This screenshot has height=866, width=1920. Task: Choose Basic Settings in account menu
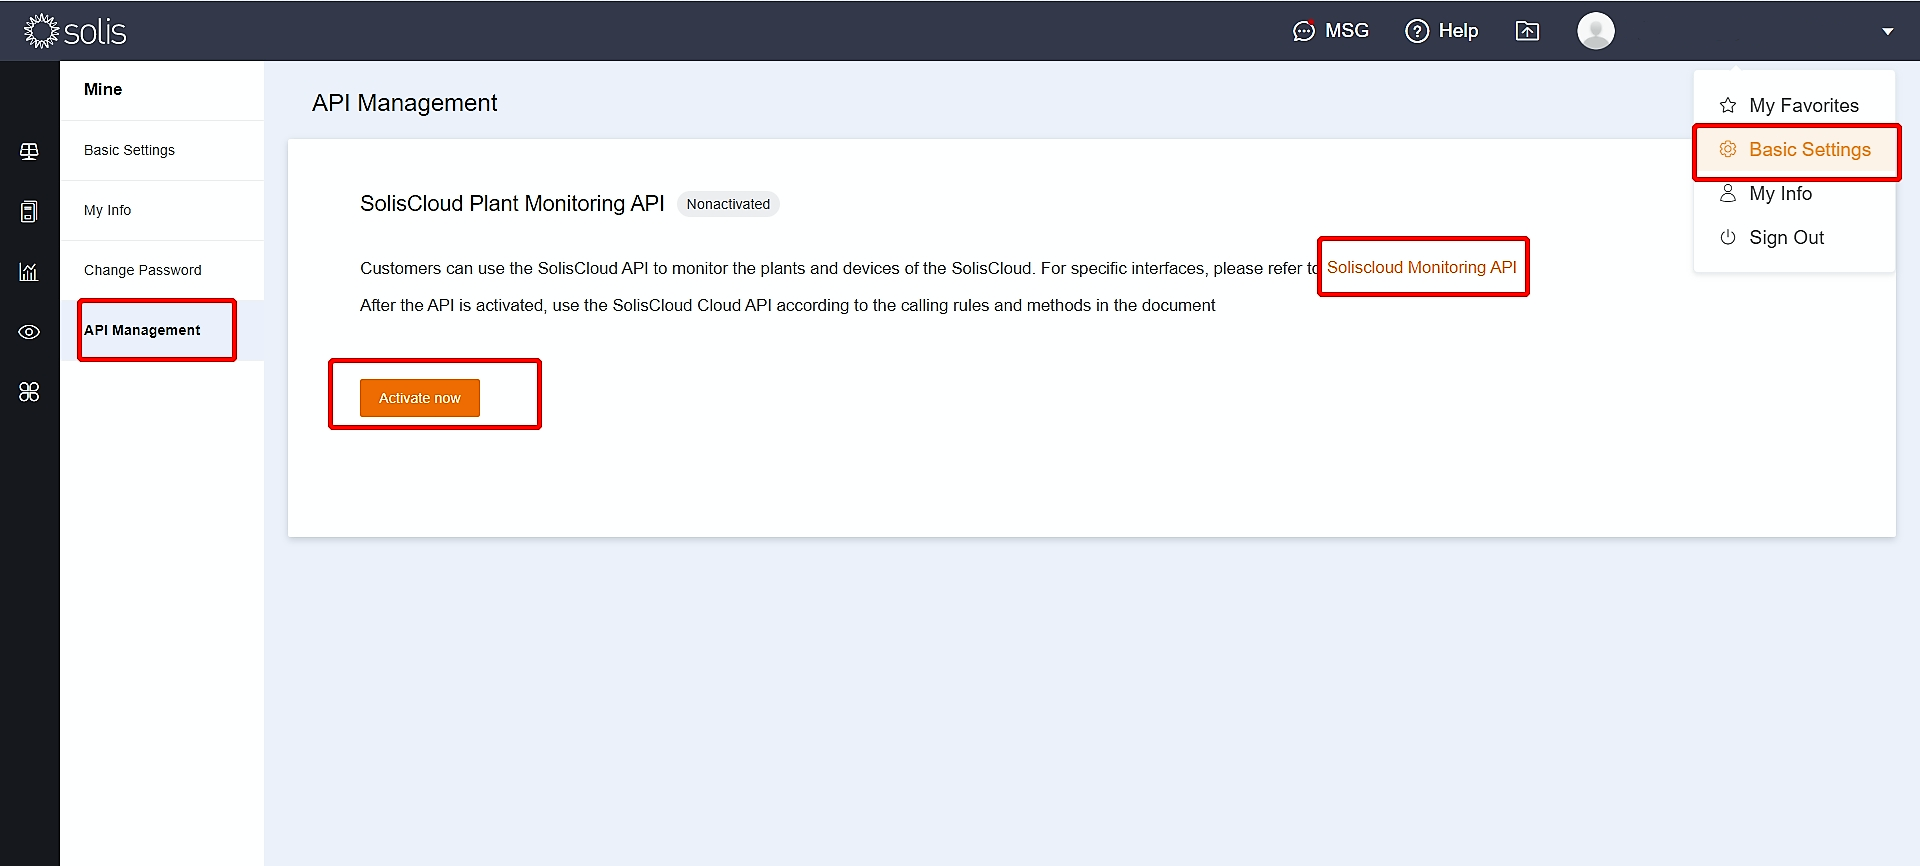[1794, 149]
